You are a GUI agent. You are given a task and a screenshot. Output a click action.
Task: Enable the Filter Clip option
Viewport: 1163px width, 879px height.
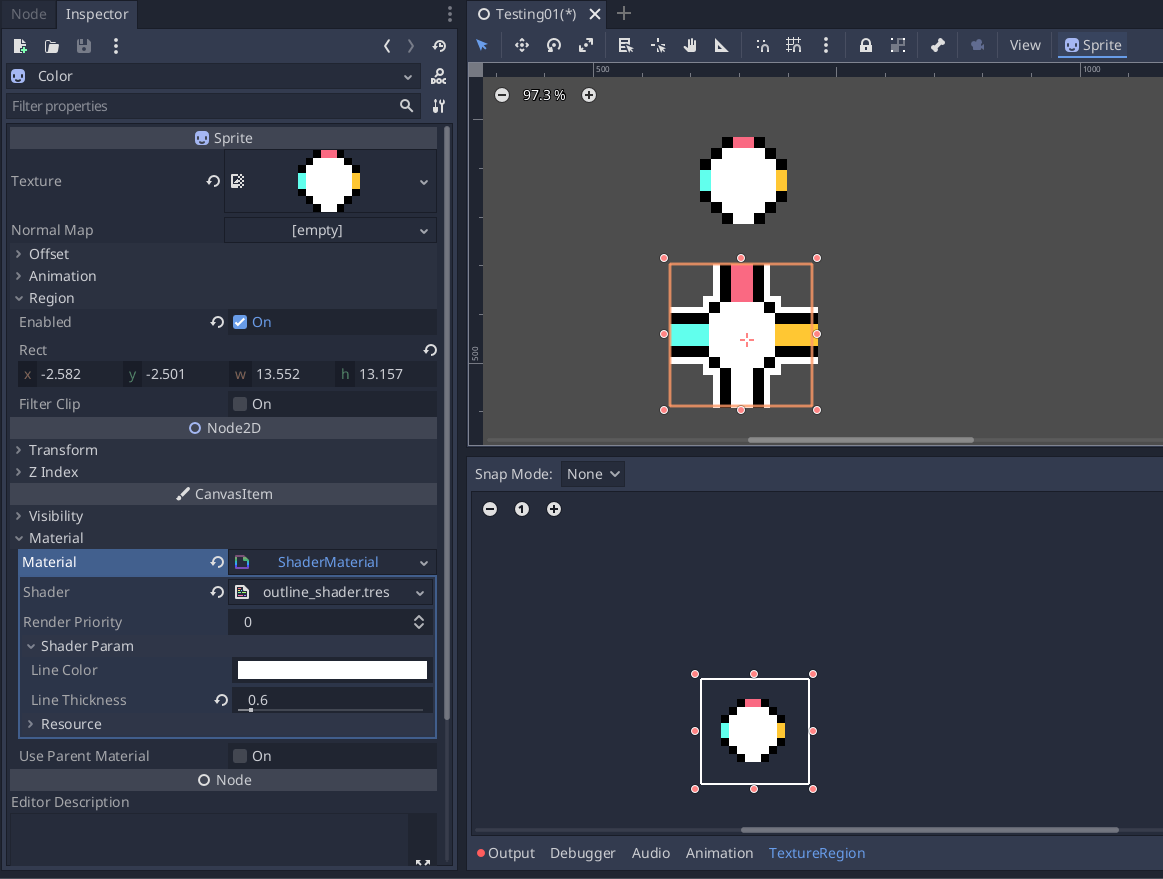click(239, 404)
